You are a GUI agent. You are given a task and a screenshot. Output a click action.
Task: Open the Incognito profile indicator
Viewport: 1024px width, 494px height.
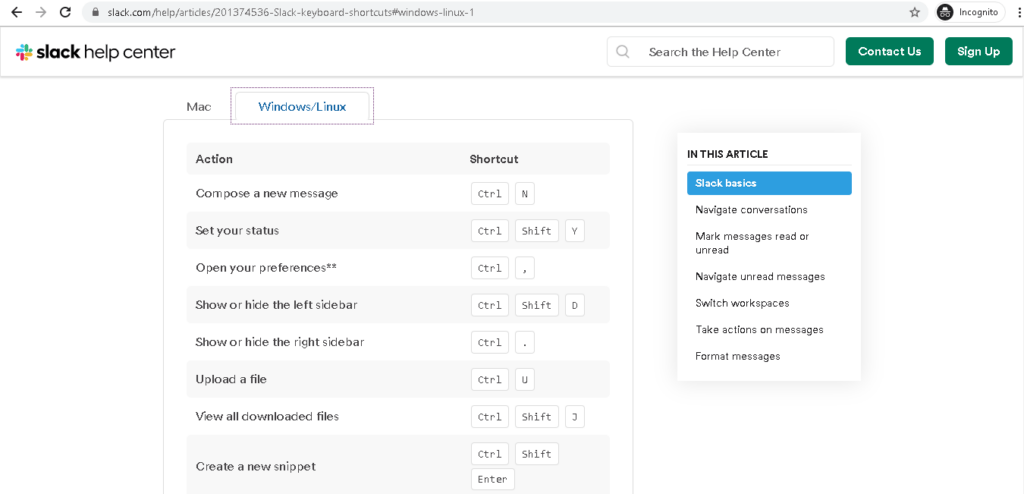tap(969, 12)
